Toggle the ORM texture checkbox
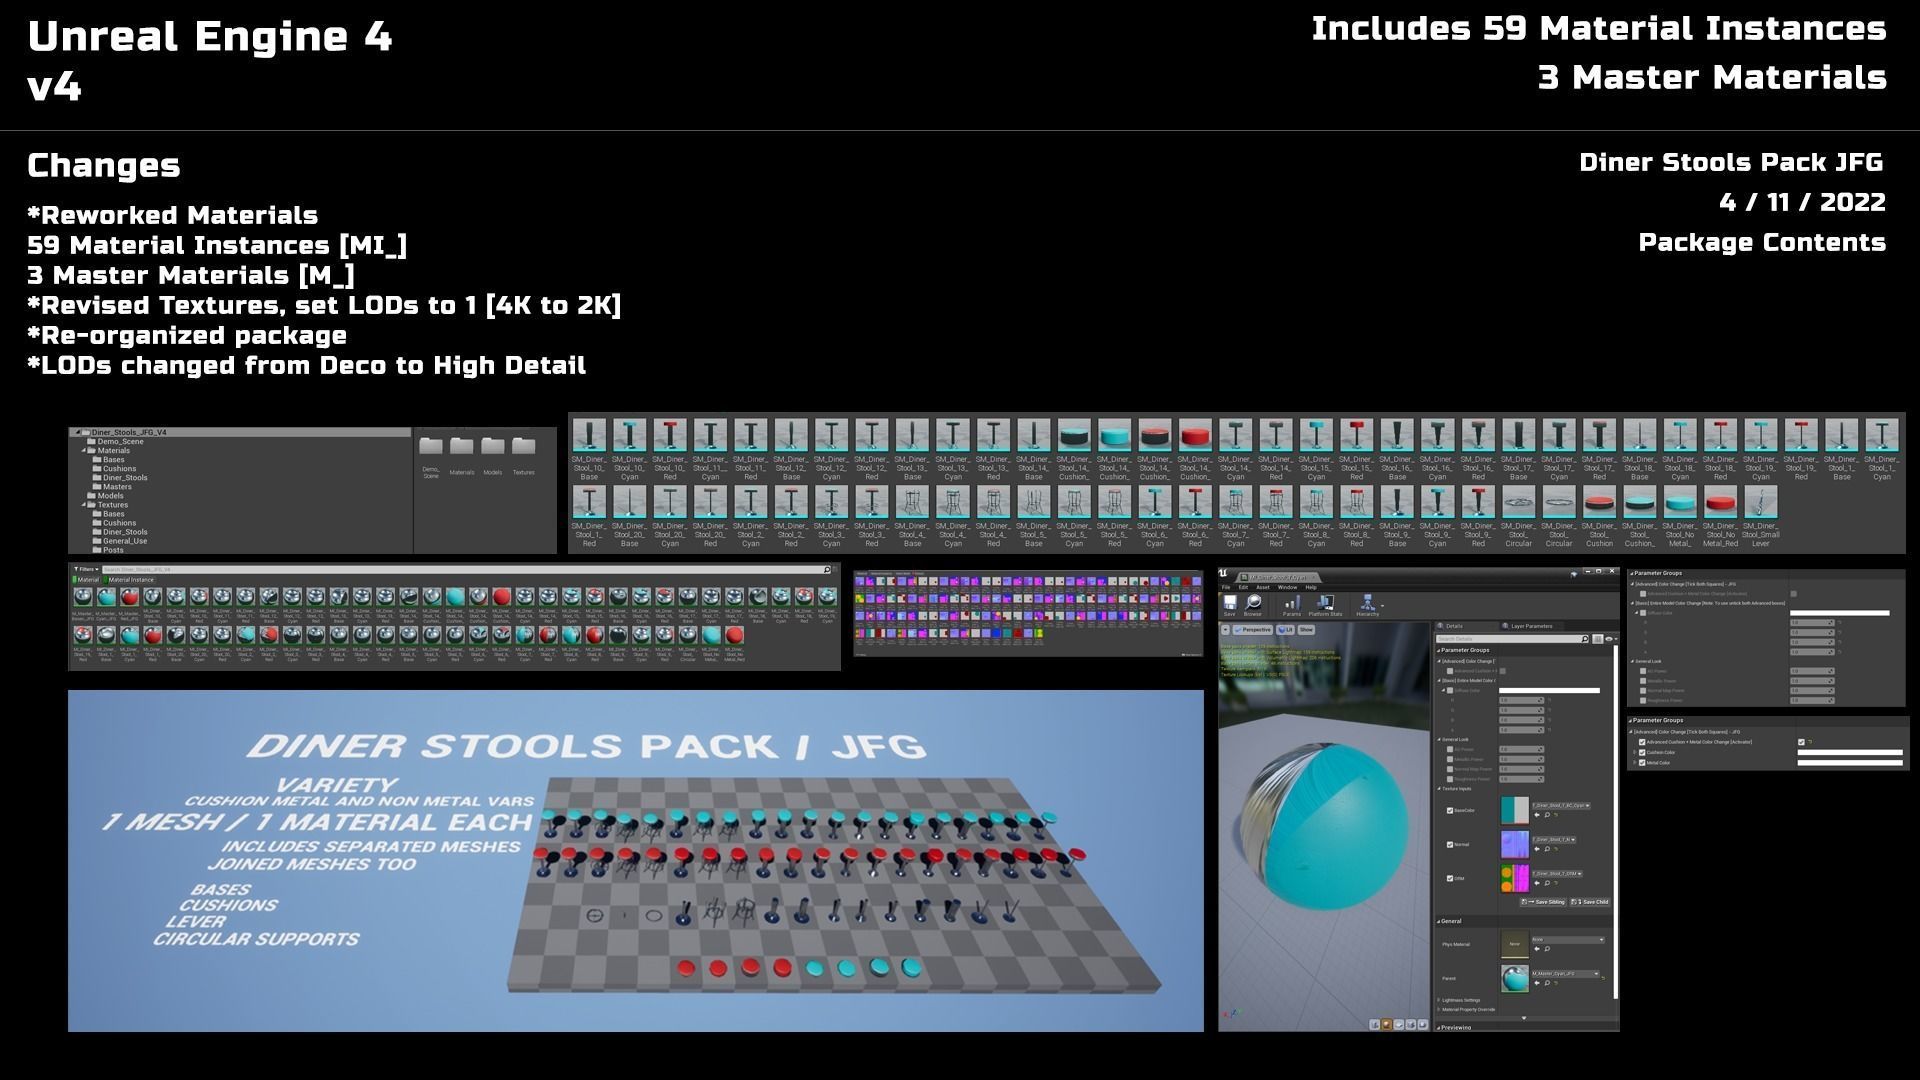 [x=1450, y=878]
